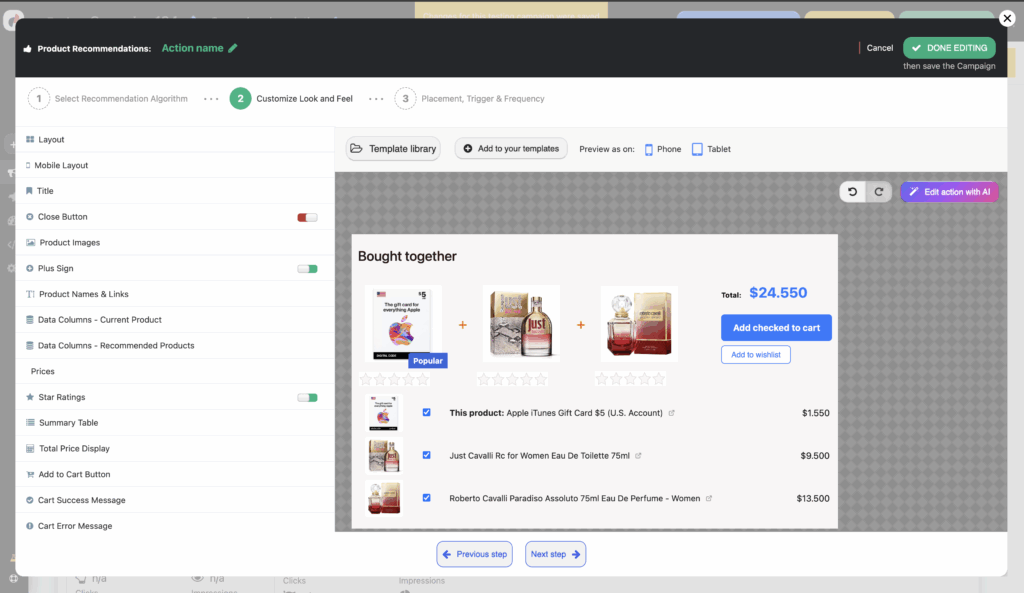Viewport: 1024px width, 593px height.
Task: Click the undo arrow icon
Action: (x=853, y=192)
